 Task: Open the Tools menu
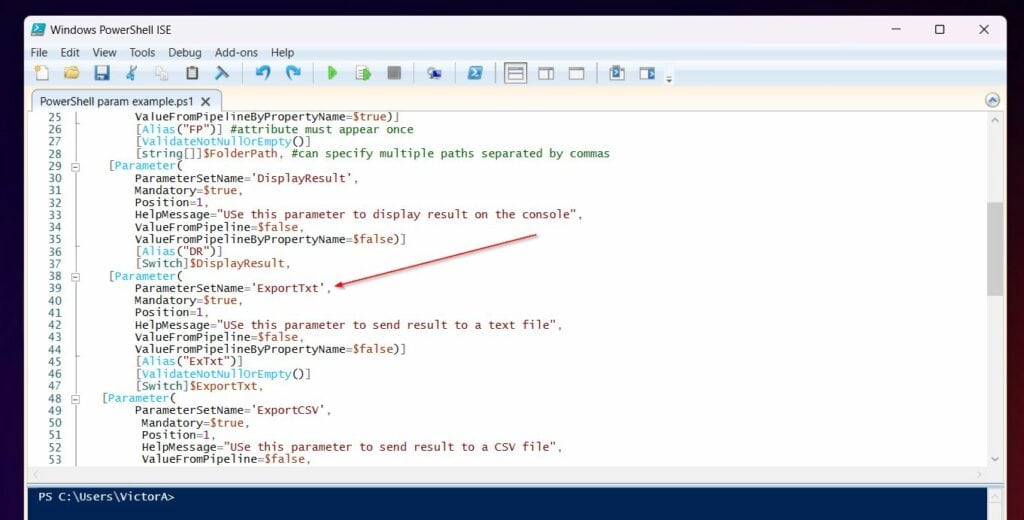click(x=142, y=52)
